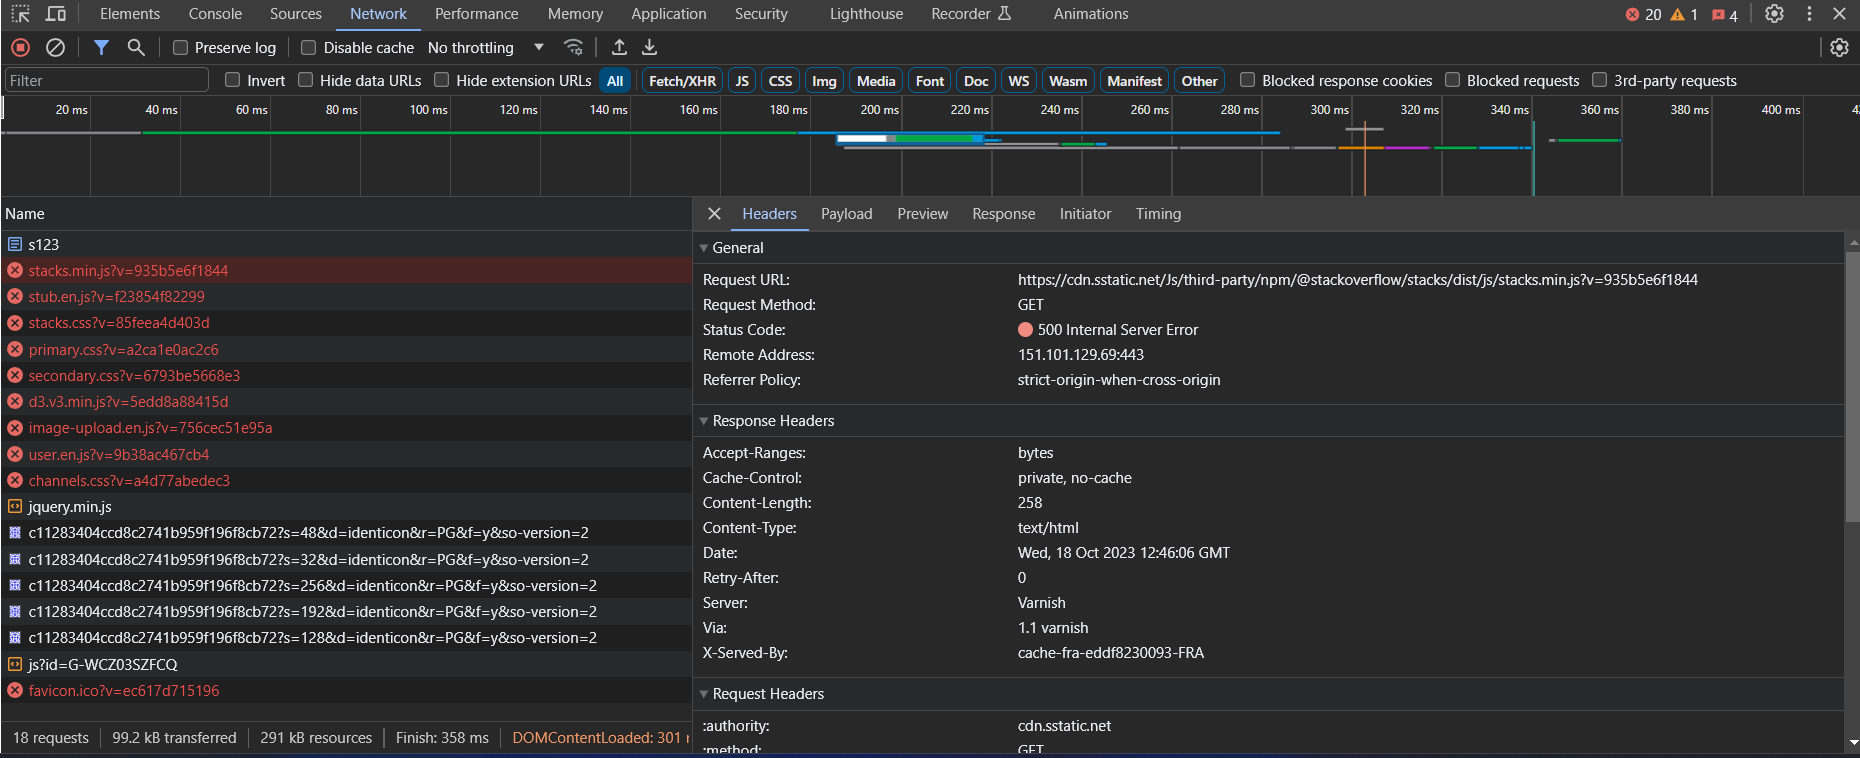The image size is (1860, 758).
Task: Click image icon beside s=48 identicon request
Action: 15,533
